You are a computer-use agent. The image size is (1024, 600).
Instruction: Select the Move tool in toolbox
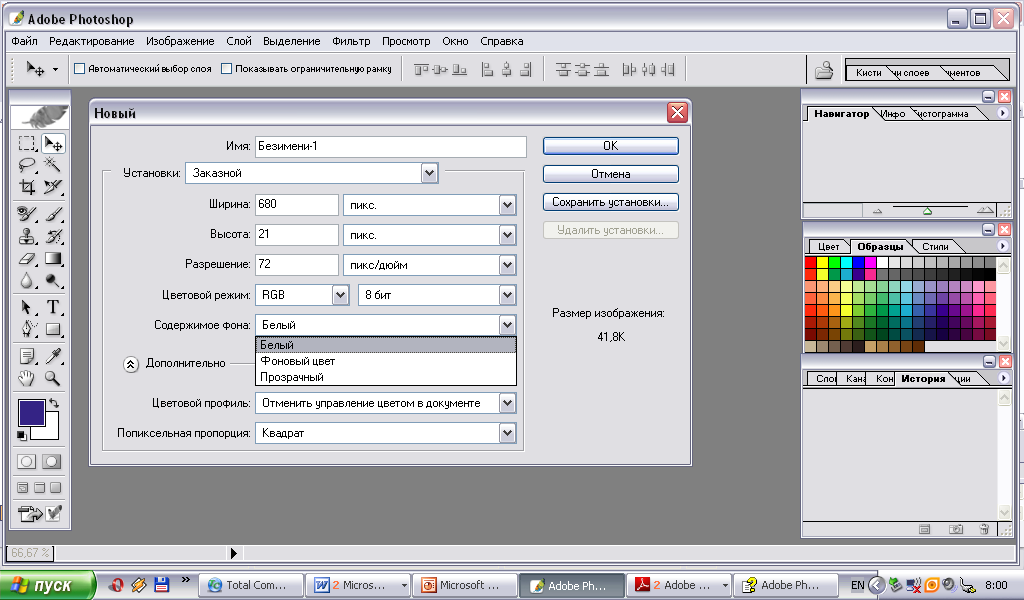point(53,143)
